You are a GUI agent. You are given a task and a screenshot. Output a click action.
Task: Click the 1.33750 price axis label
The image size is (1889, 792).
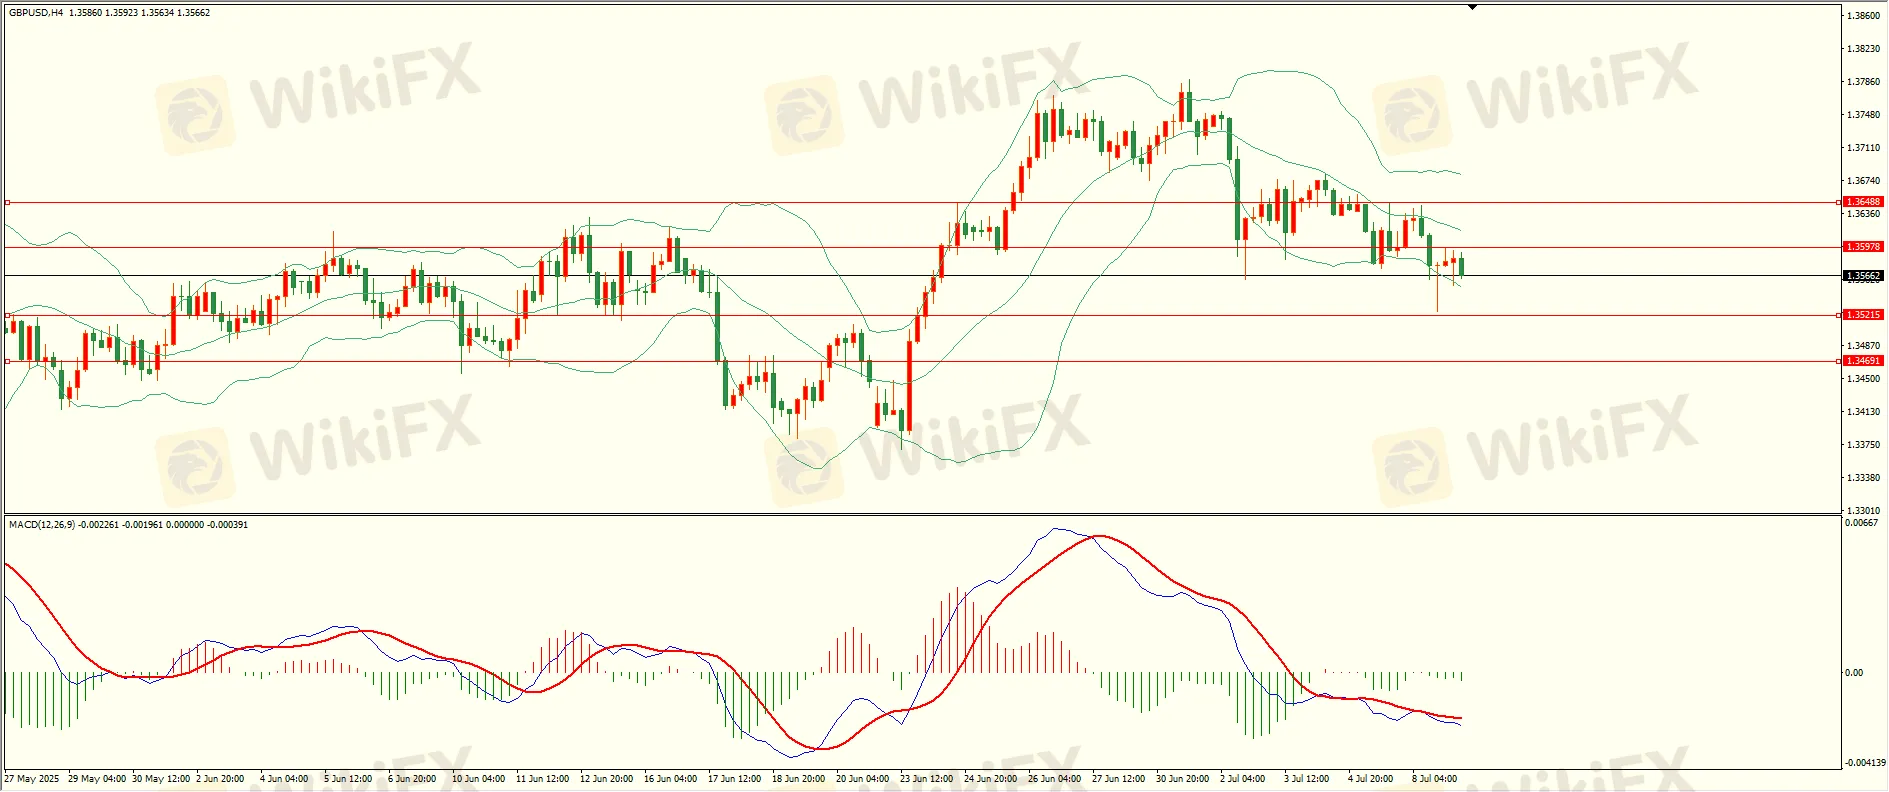tap(1863, 445)
